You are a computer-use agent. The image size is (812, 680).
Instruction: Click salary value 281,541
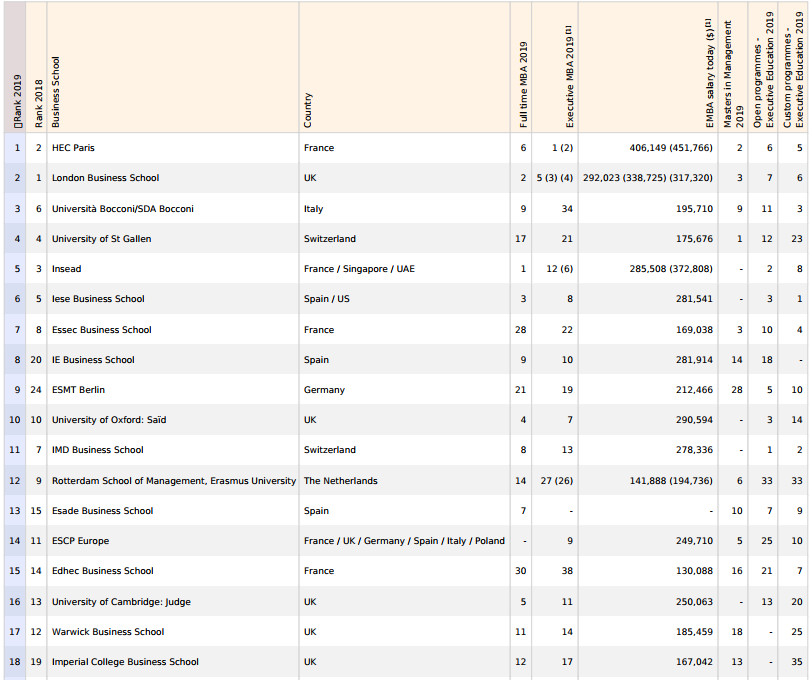click(x=694, y=299)
